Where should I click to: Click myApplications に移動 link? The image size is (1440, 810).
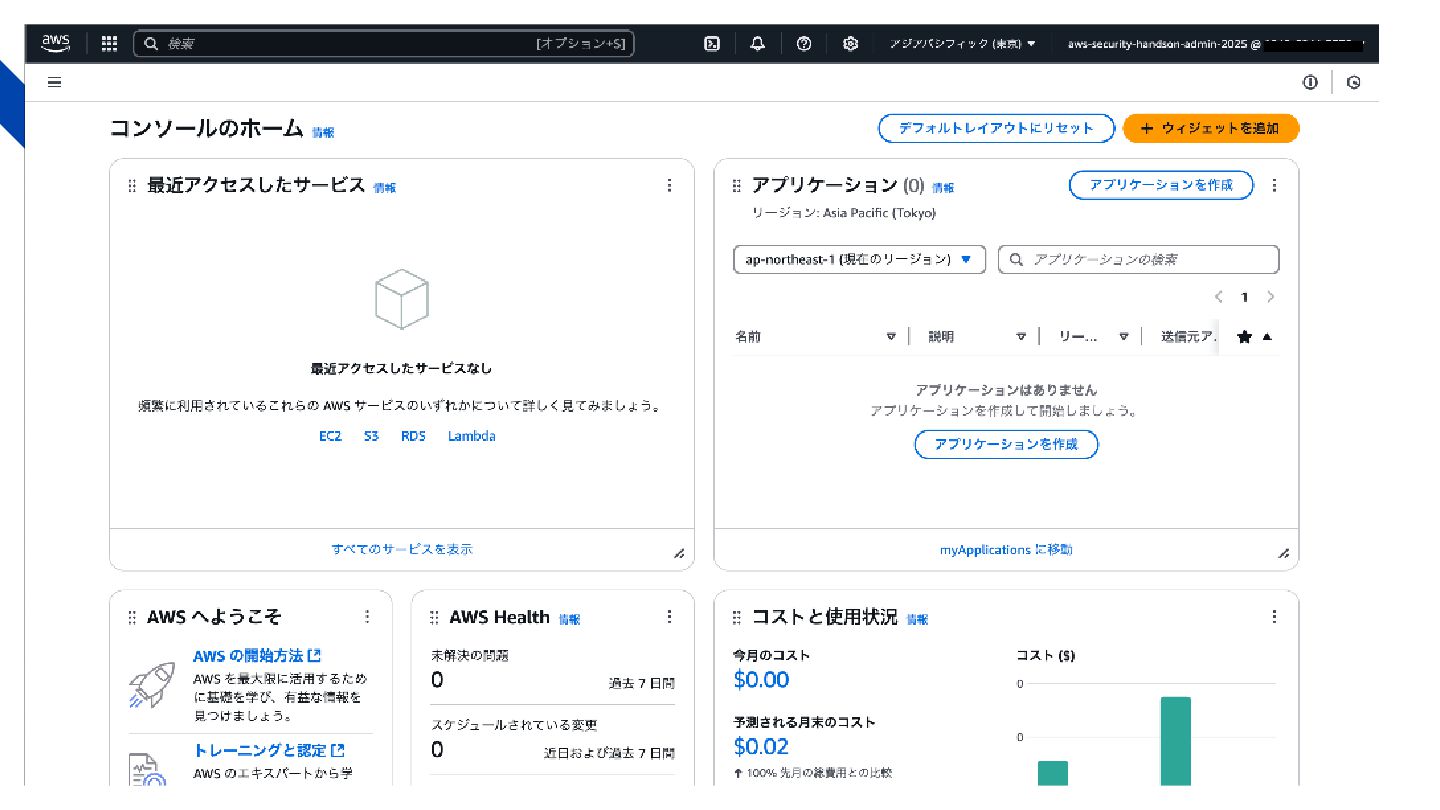pyautogui.click(x=1006, y=549)
